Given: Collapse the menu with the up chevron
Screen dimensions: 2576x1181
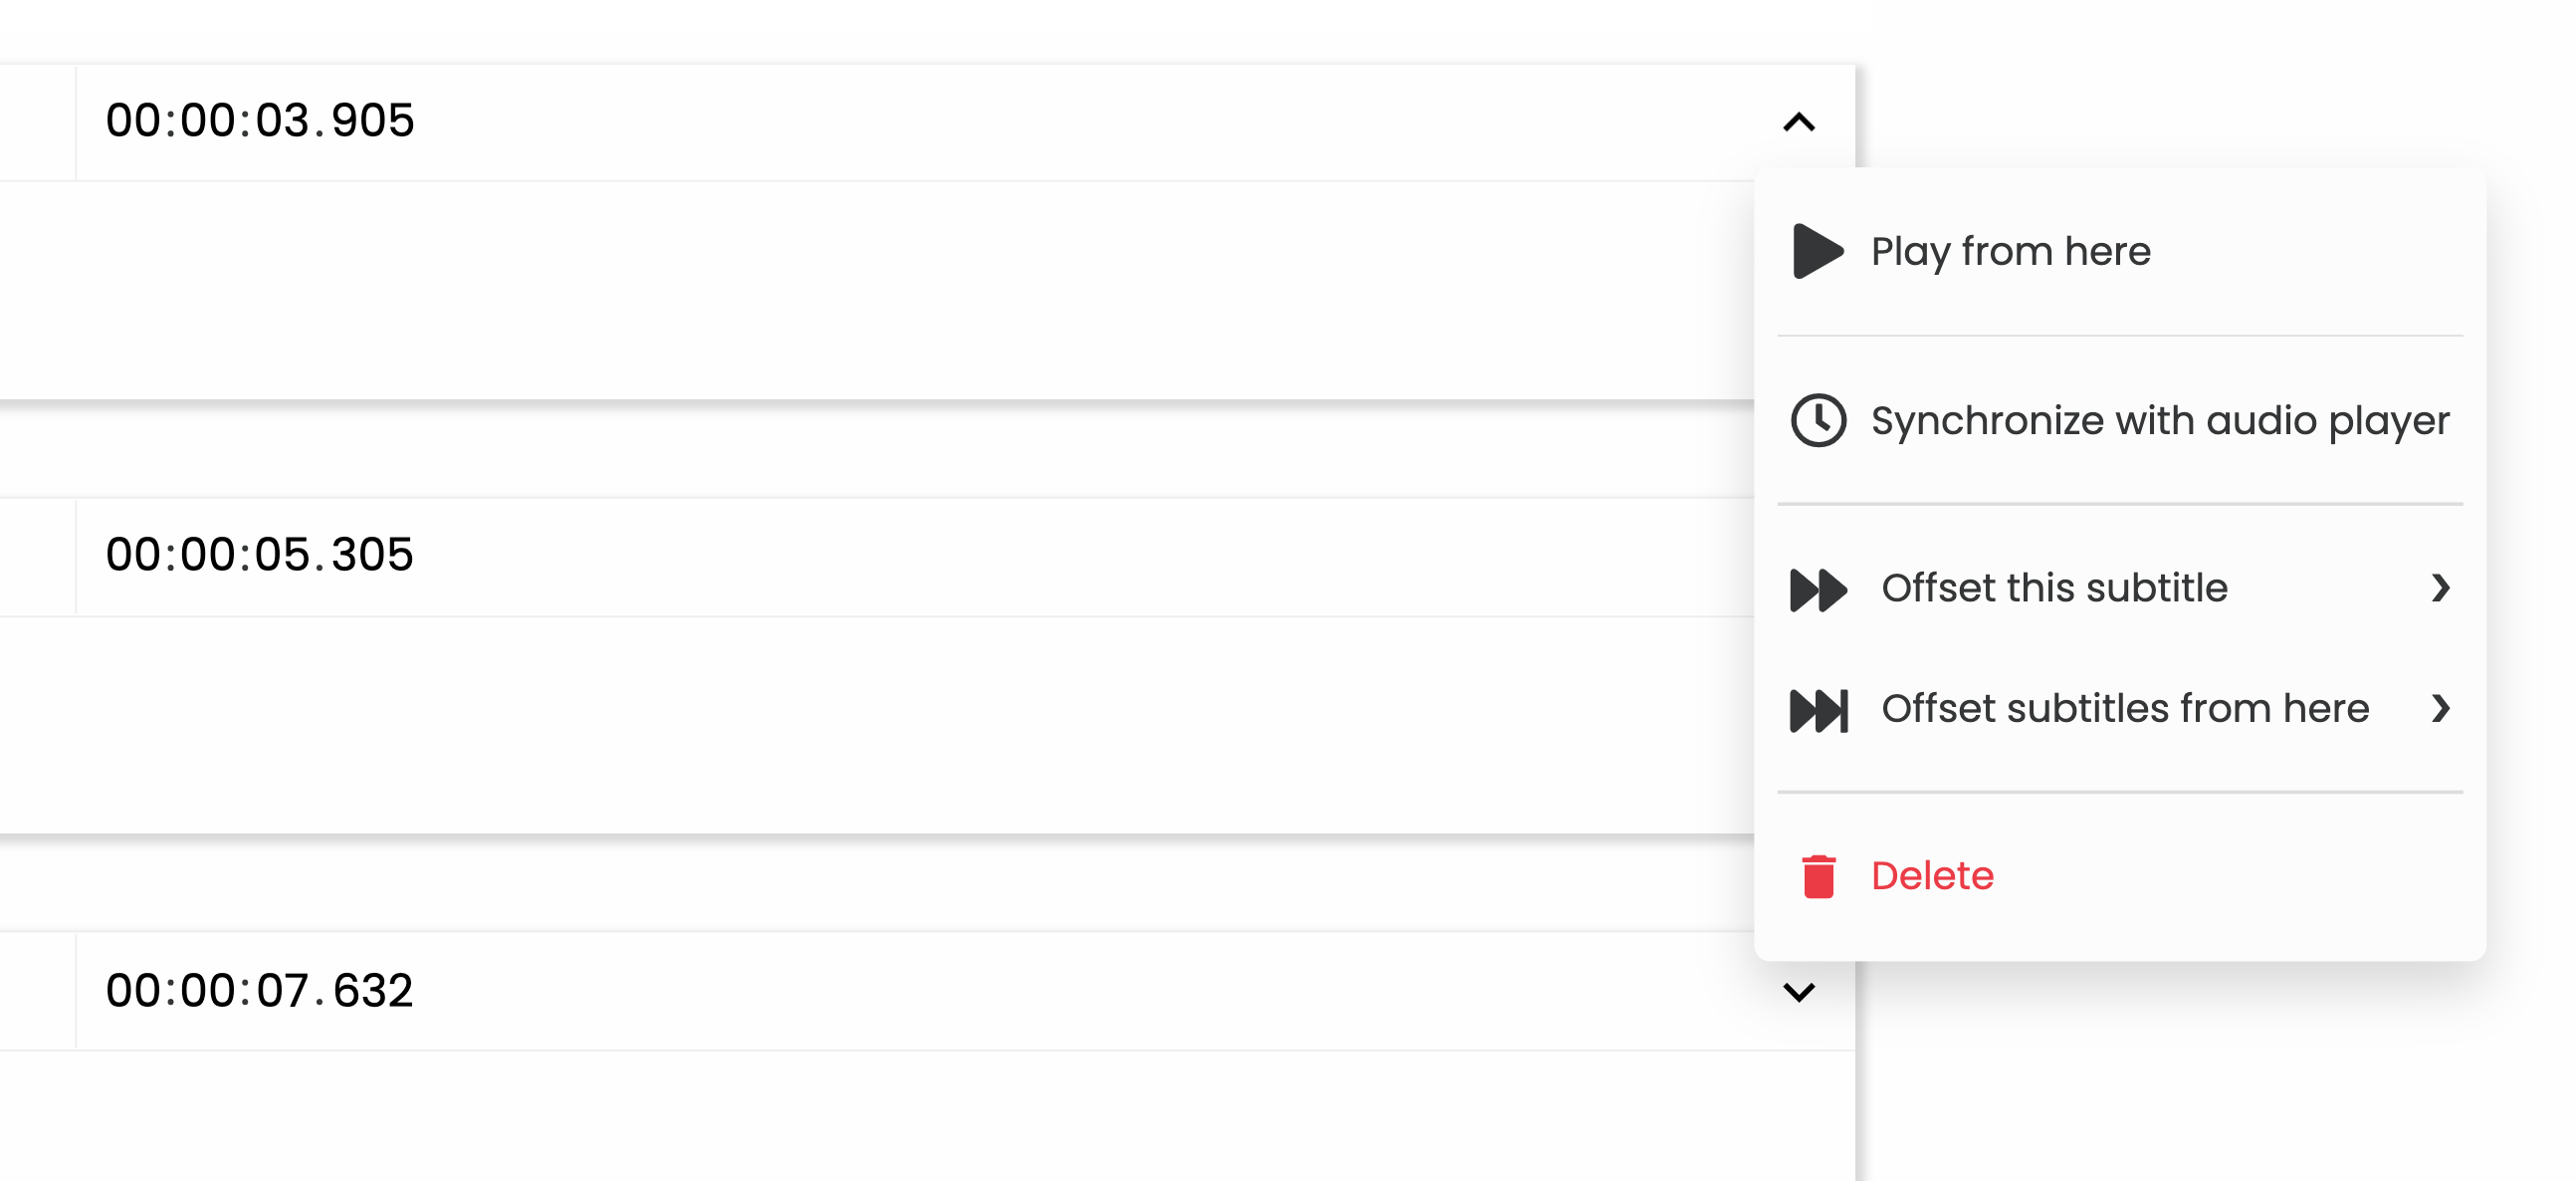Looking at the screenshot, I should click(x=1798, y=122).
